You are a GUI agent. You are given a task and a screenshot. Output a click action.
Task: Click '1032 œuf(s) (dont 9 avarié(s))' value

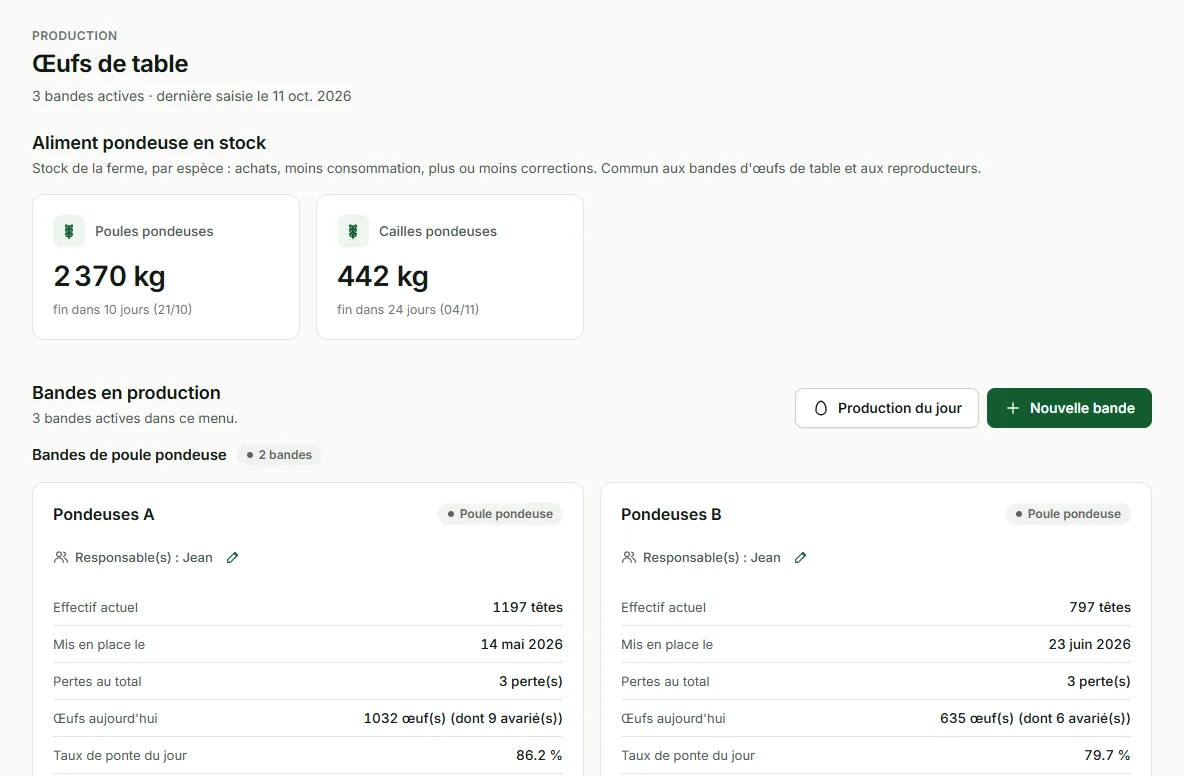click(463, 719)
